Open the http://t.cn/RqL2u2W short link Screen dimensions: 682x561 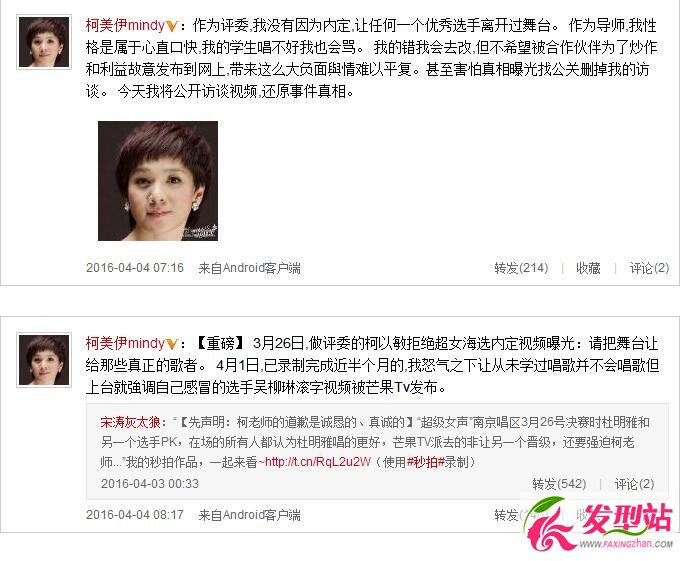[x=318, y=461]
